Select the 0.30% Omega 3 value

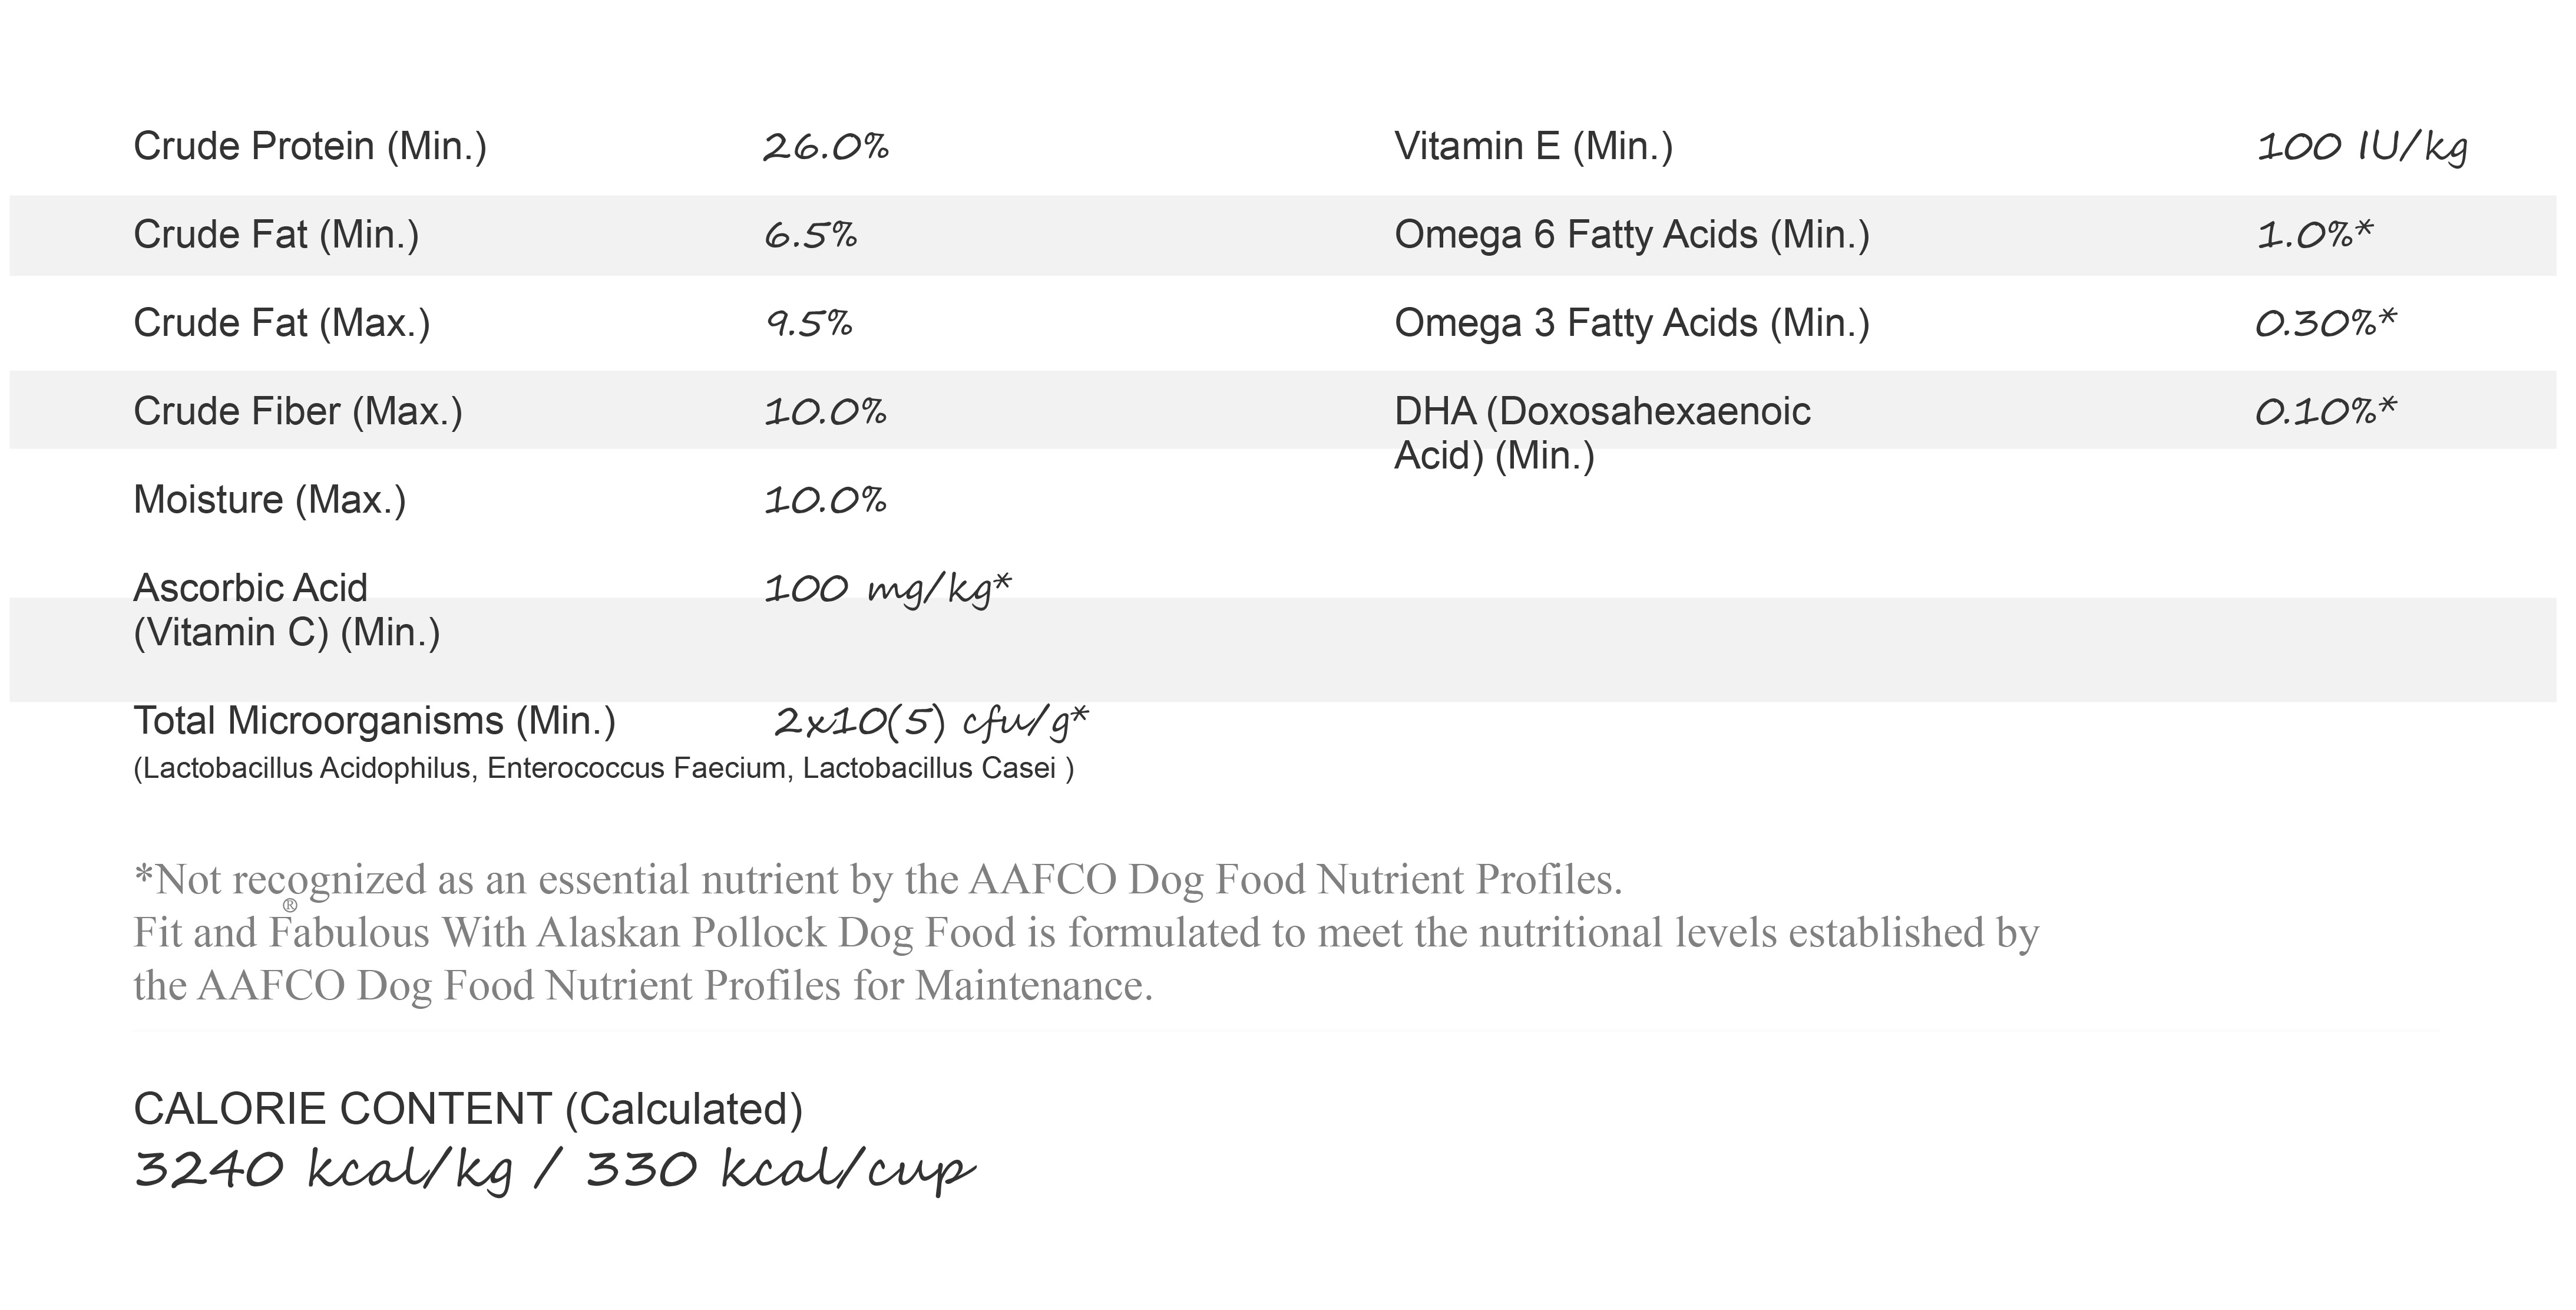[x=2326, y=323]
